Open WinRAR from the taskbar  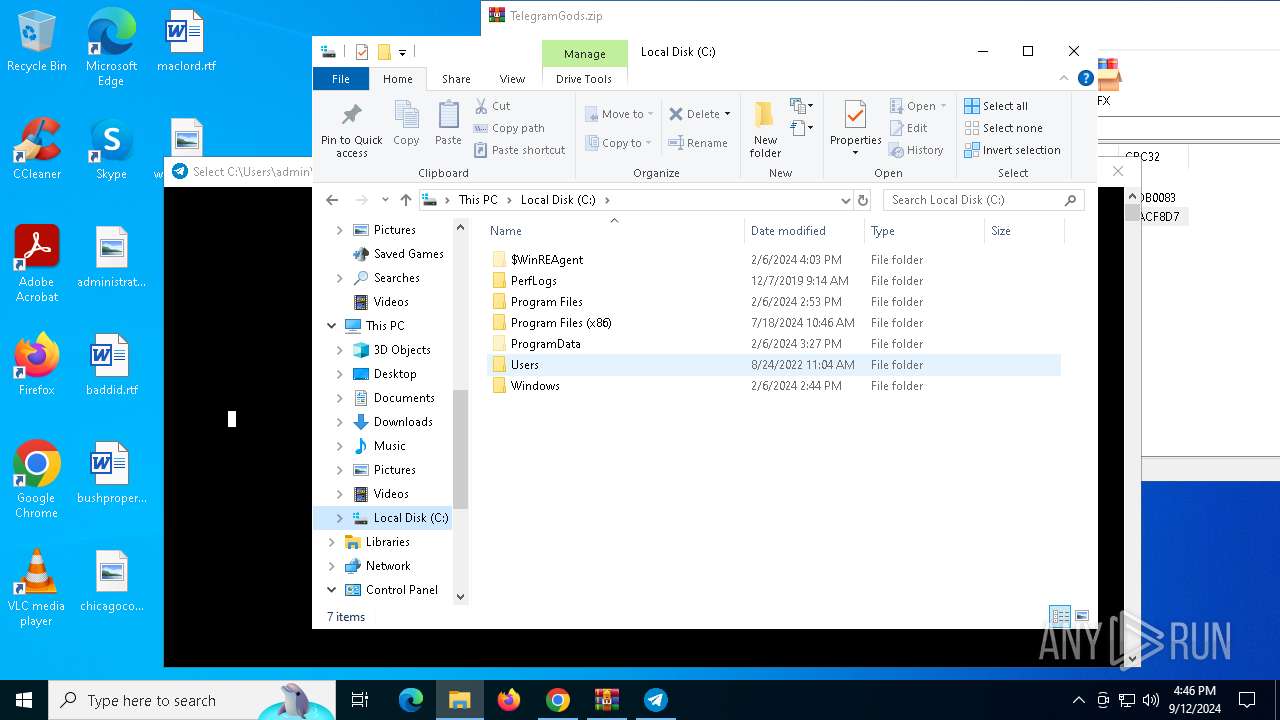pos(607,700)
